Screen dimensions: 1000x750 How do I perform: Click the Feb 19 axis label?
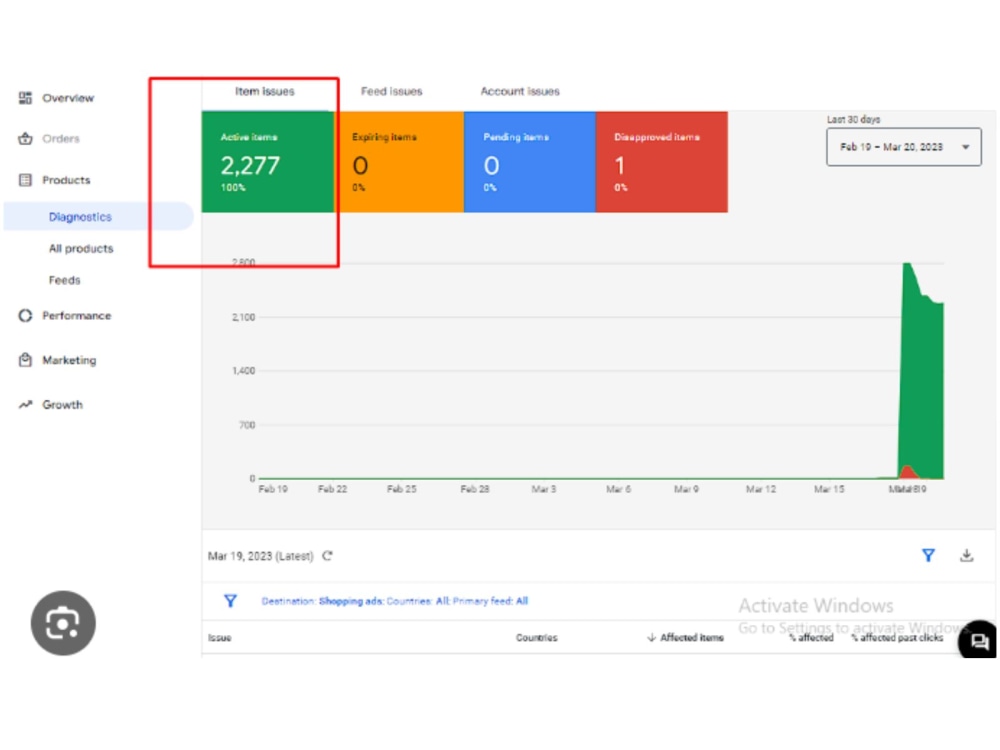coord(272,489)
